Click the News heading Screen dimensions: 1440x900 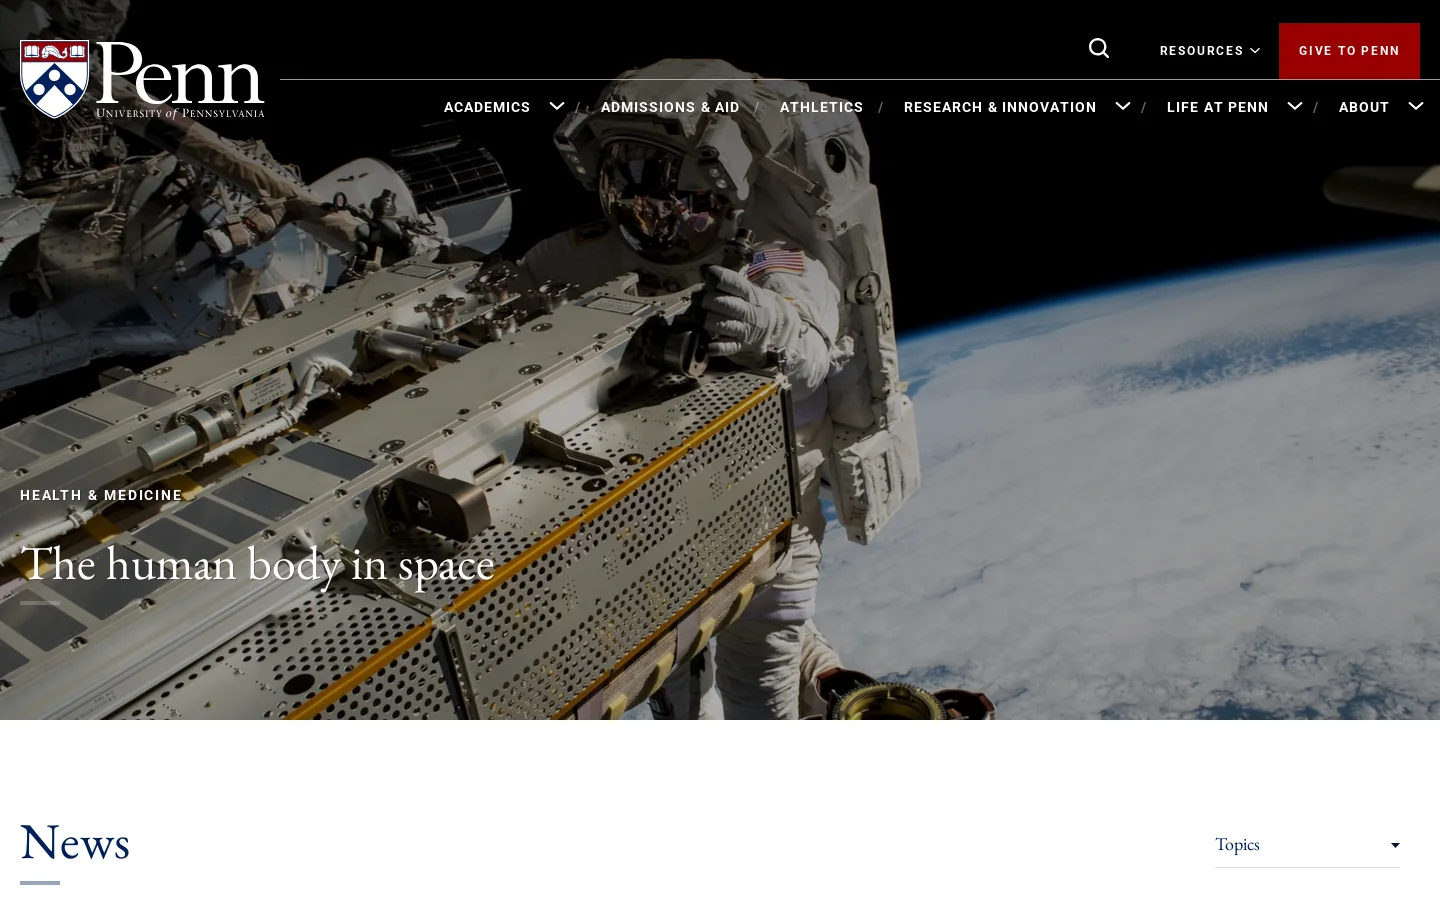[75, 842]
